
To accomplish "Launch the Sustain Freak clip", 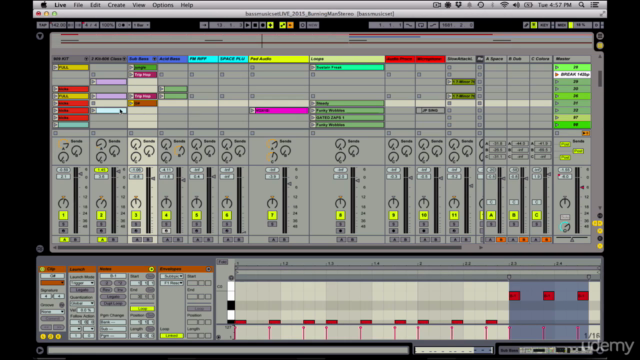I will [313, 67].
